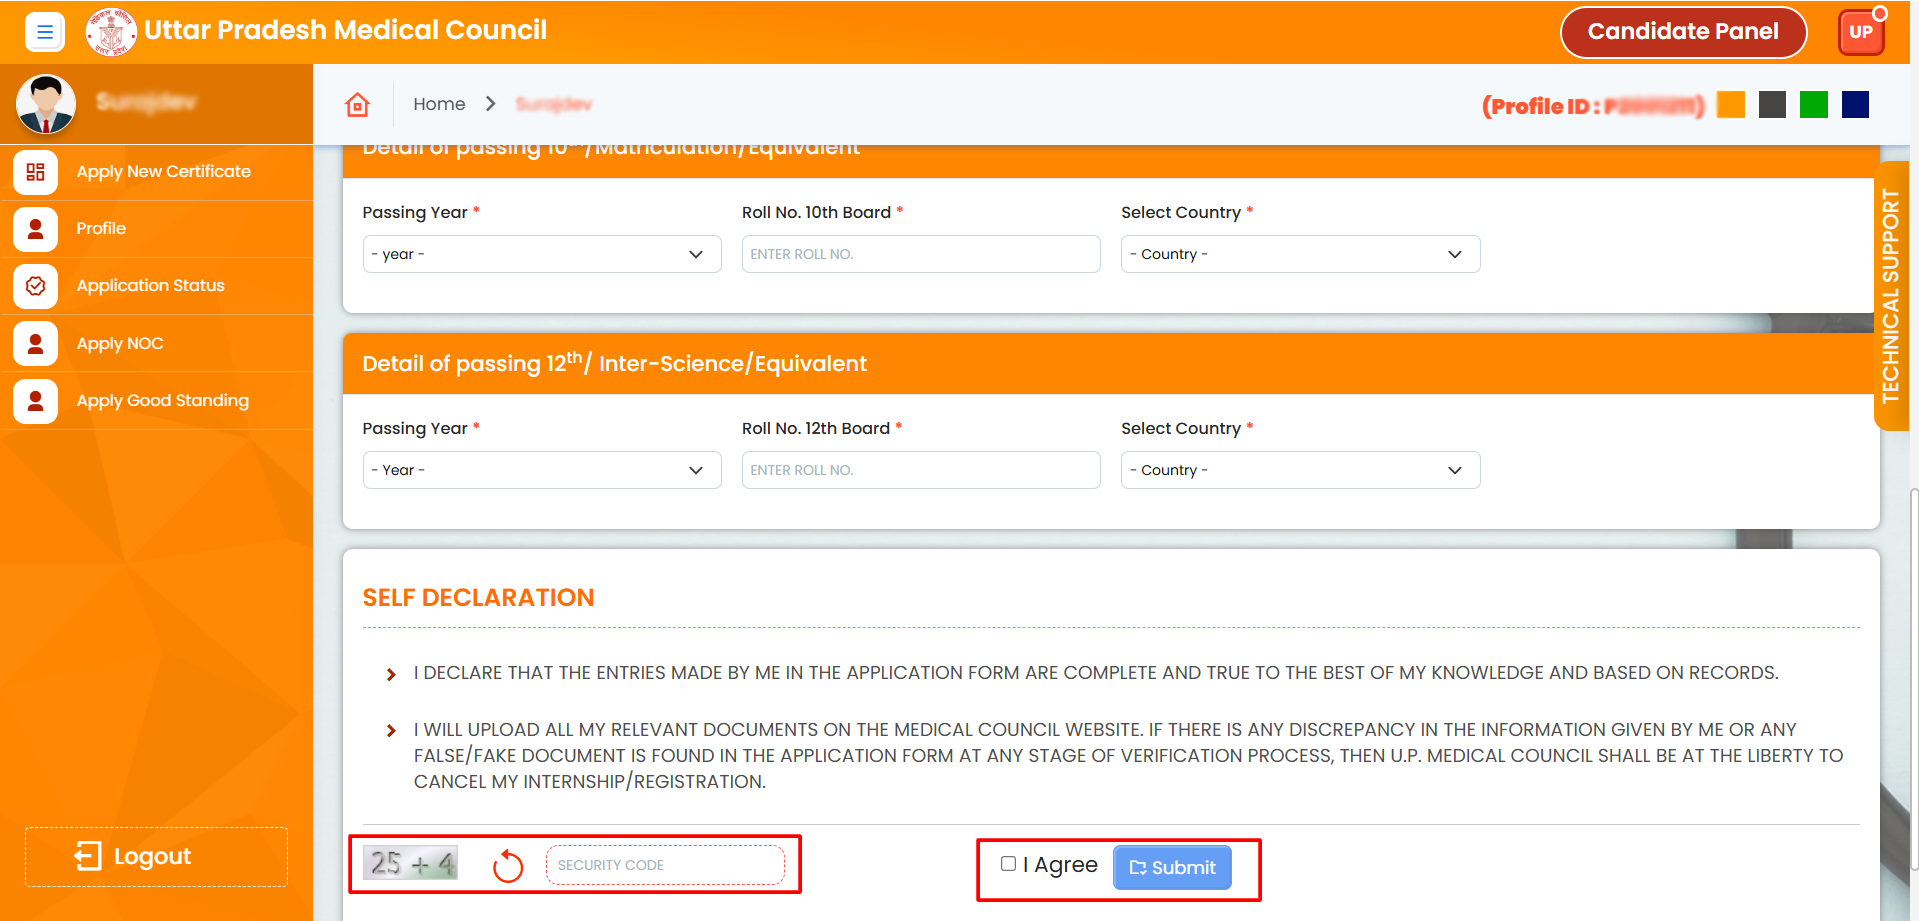Screen dimensions: 1919x921
Task: Expand the 12th Select Country dropdown
Action: pos(1299,470)
